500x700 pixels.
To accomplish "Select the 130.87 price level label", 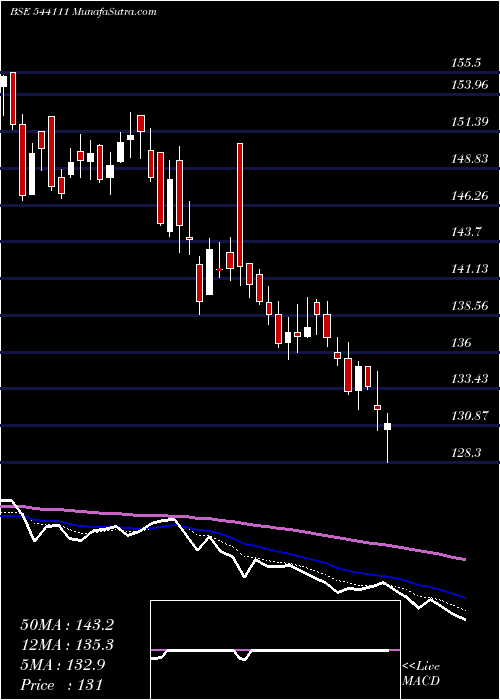I will click(470, 416).
